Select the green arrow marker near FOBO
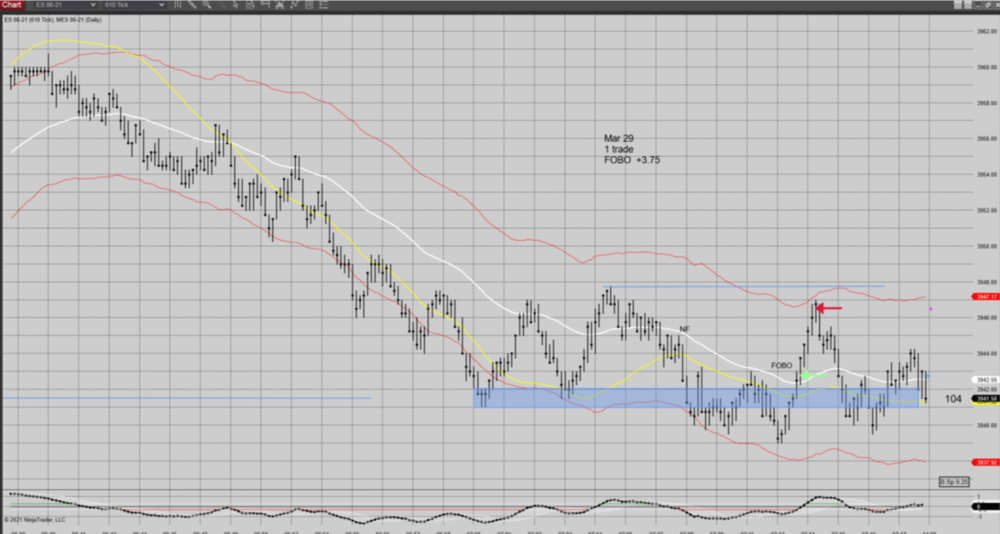Viewport: 1000px width, 534px height. coord(807,375)
